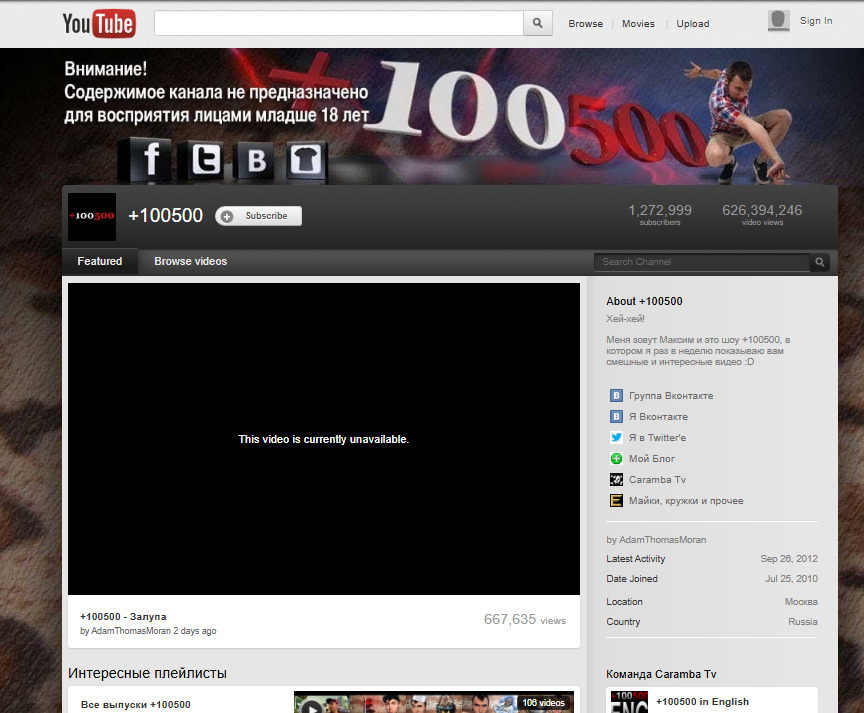Viewport: 864px width, 713px height.
Task: Click the +100500 channel name heading
Action: (165, 215)
